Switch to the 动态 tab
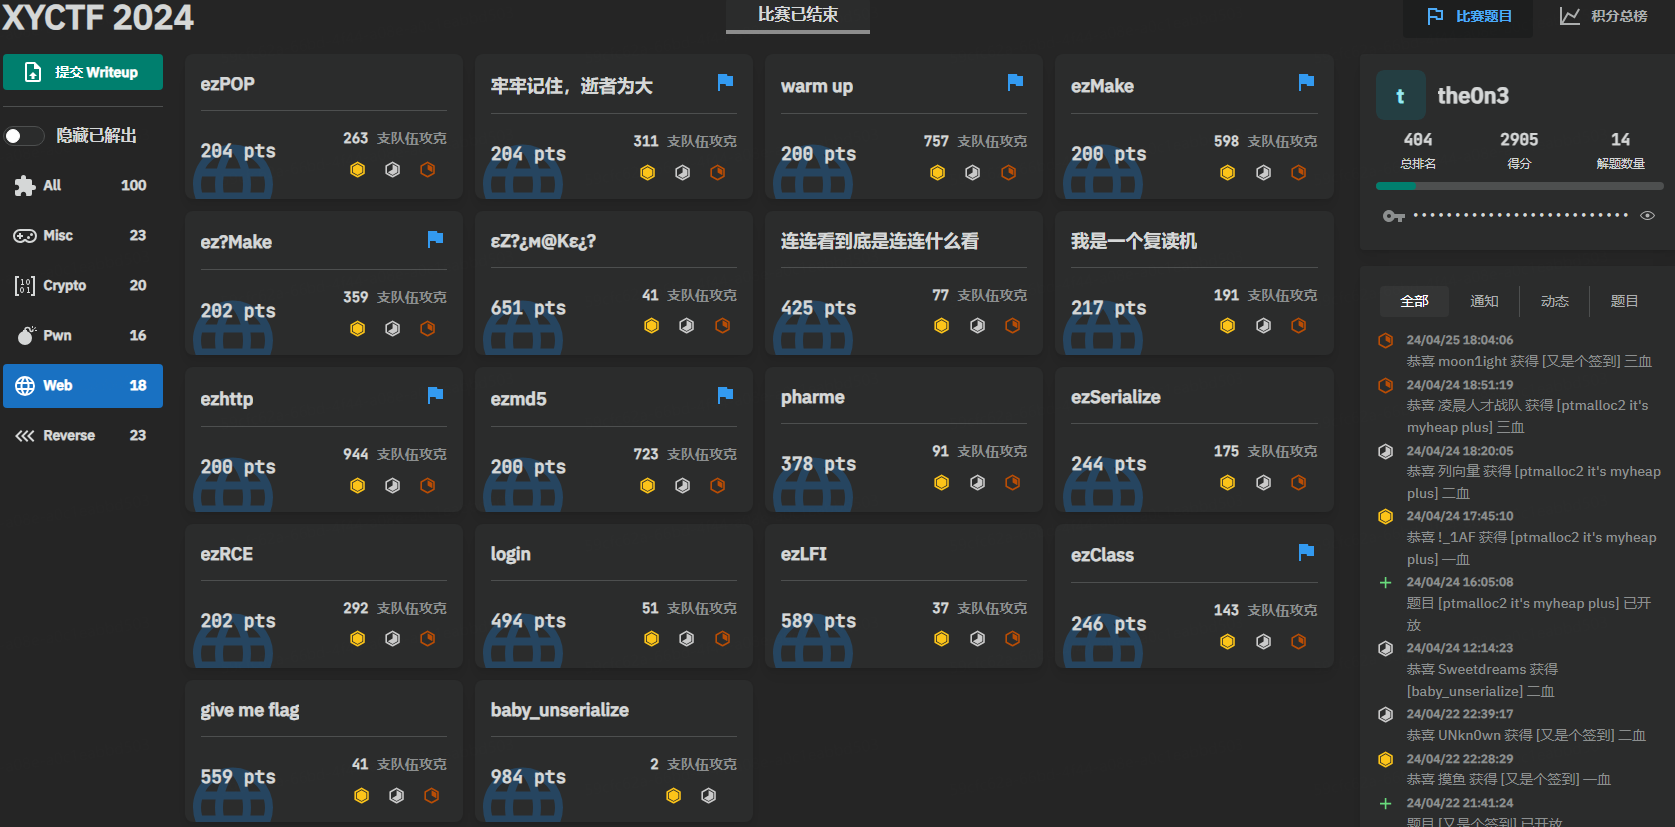 click(1554, 301)
